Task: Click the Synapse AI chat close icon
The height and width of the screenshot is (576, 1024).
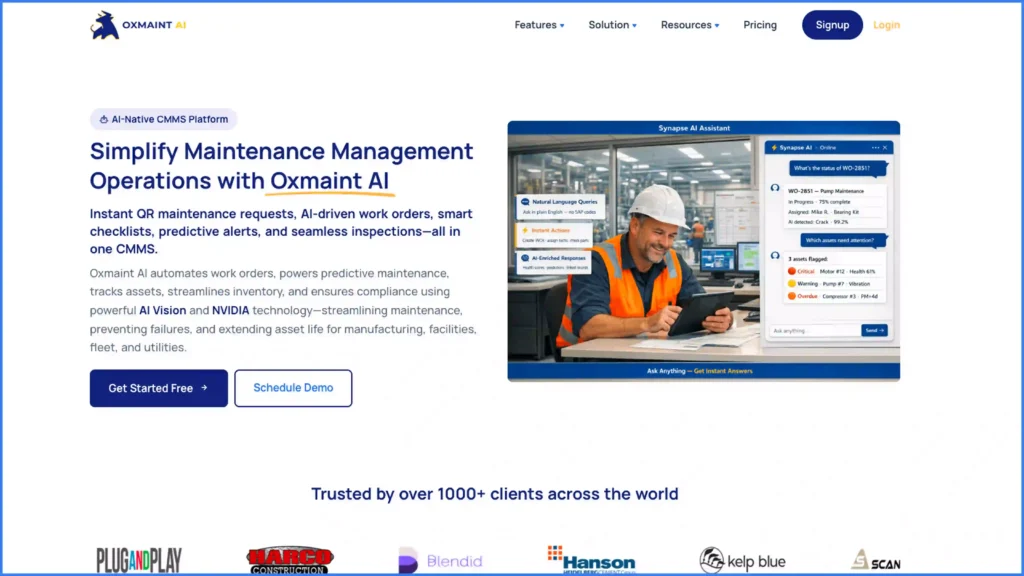Action: tap(885, 148)
